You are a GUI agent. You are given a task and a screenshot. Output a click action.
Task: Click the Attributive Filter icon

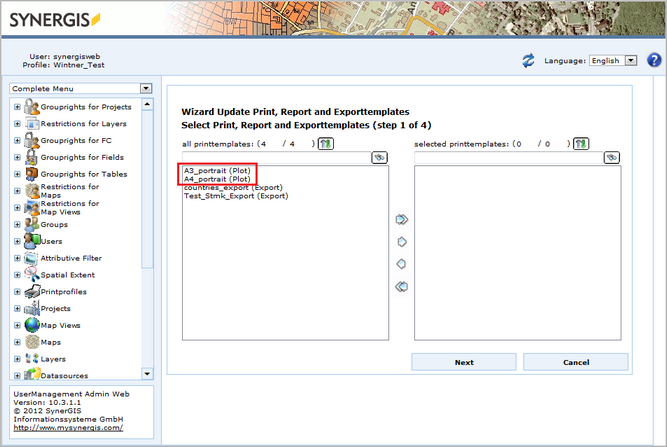(x=31, y=258)
